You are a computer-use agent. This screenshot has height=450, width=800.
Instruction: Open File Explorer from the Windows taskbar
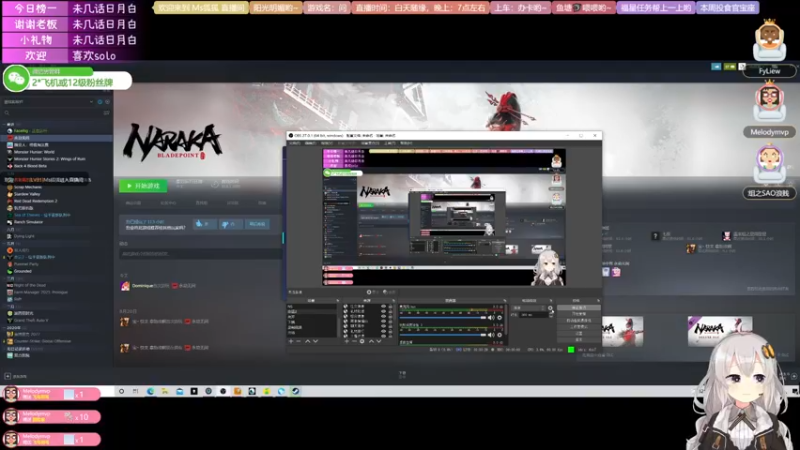[x=165, y=391]
